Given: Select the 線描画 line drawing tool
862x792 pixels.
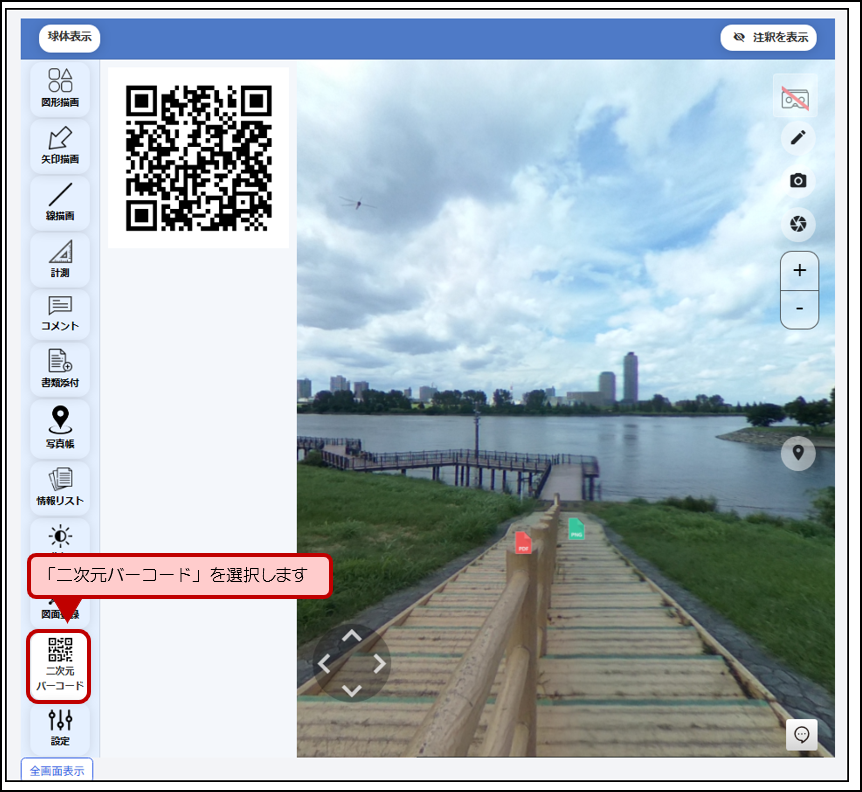Looking at the screenshot, I should click(x=60, y=203).
